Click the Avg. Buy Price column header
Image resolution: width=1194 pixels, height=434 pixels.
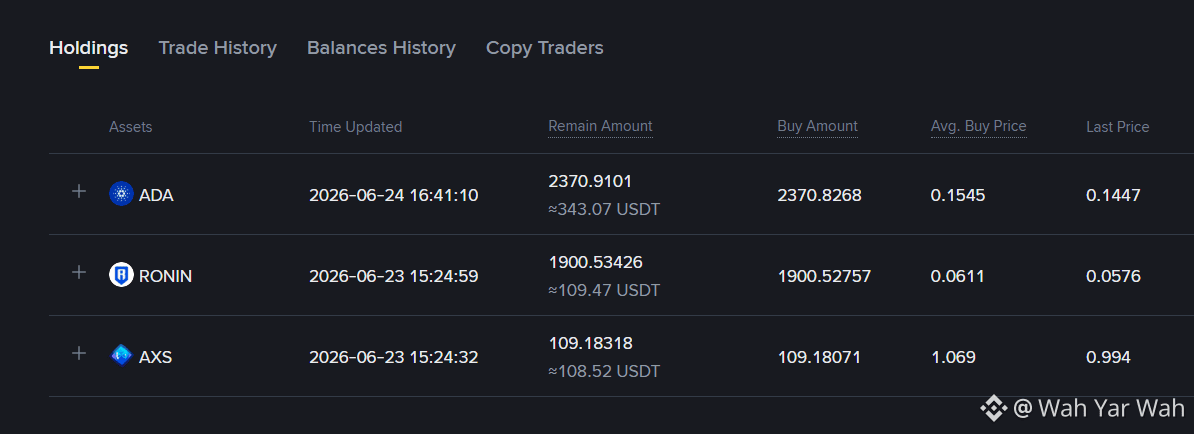tap(979, 126)
